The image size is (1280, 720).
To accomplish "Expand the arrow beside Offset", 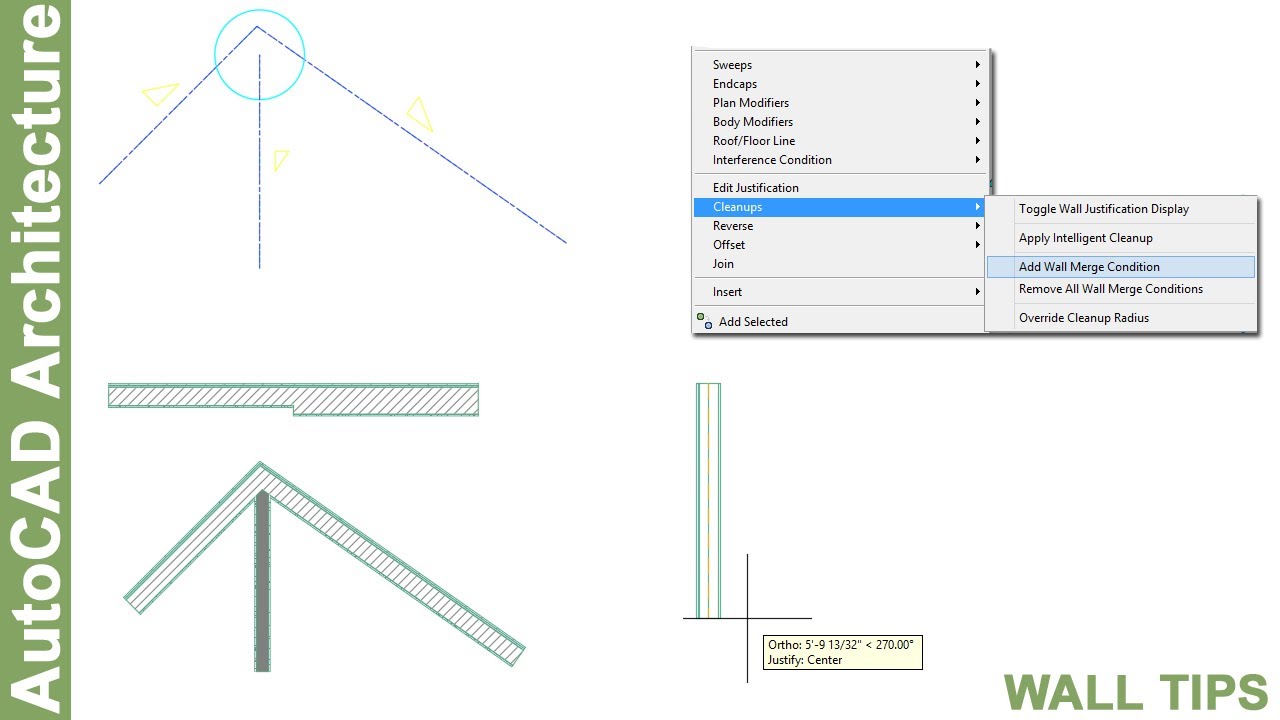I will point(978,245).
